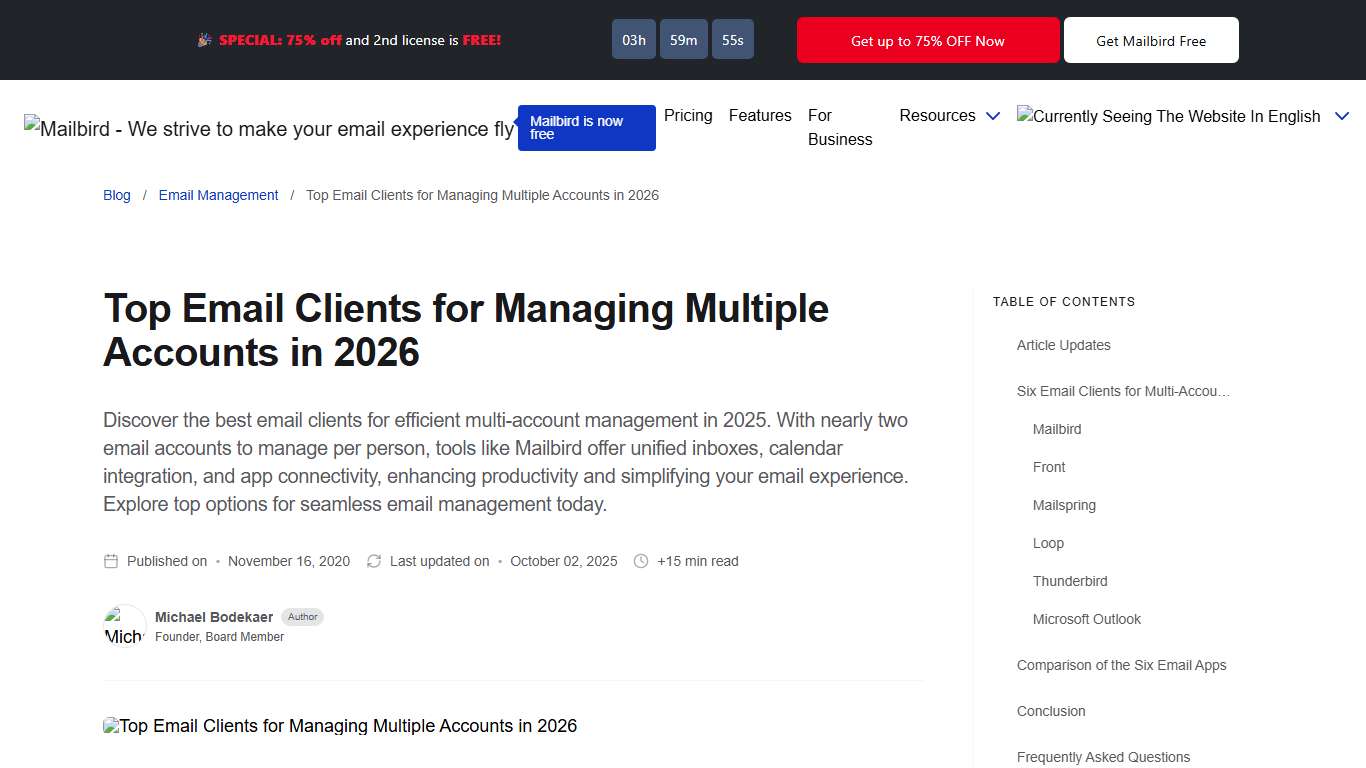Click the author avatar of Michael Bodekaer

pos(124,625)
